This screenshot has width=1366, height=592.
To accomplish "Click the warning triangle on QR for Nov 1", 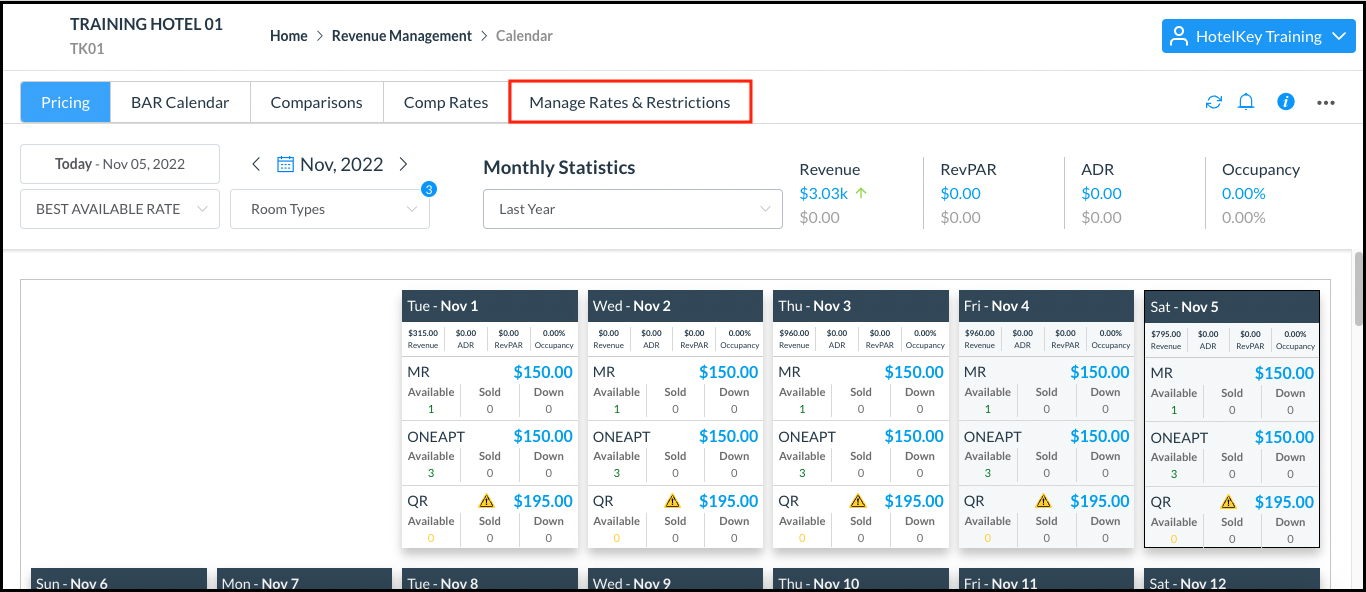I will [x=486, y=500].
